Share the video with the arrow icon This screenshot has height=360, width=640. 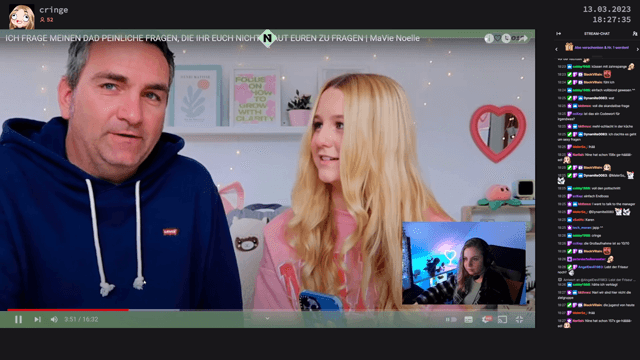pyautogui.click(x=523, y=38)
